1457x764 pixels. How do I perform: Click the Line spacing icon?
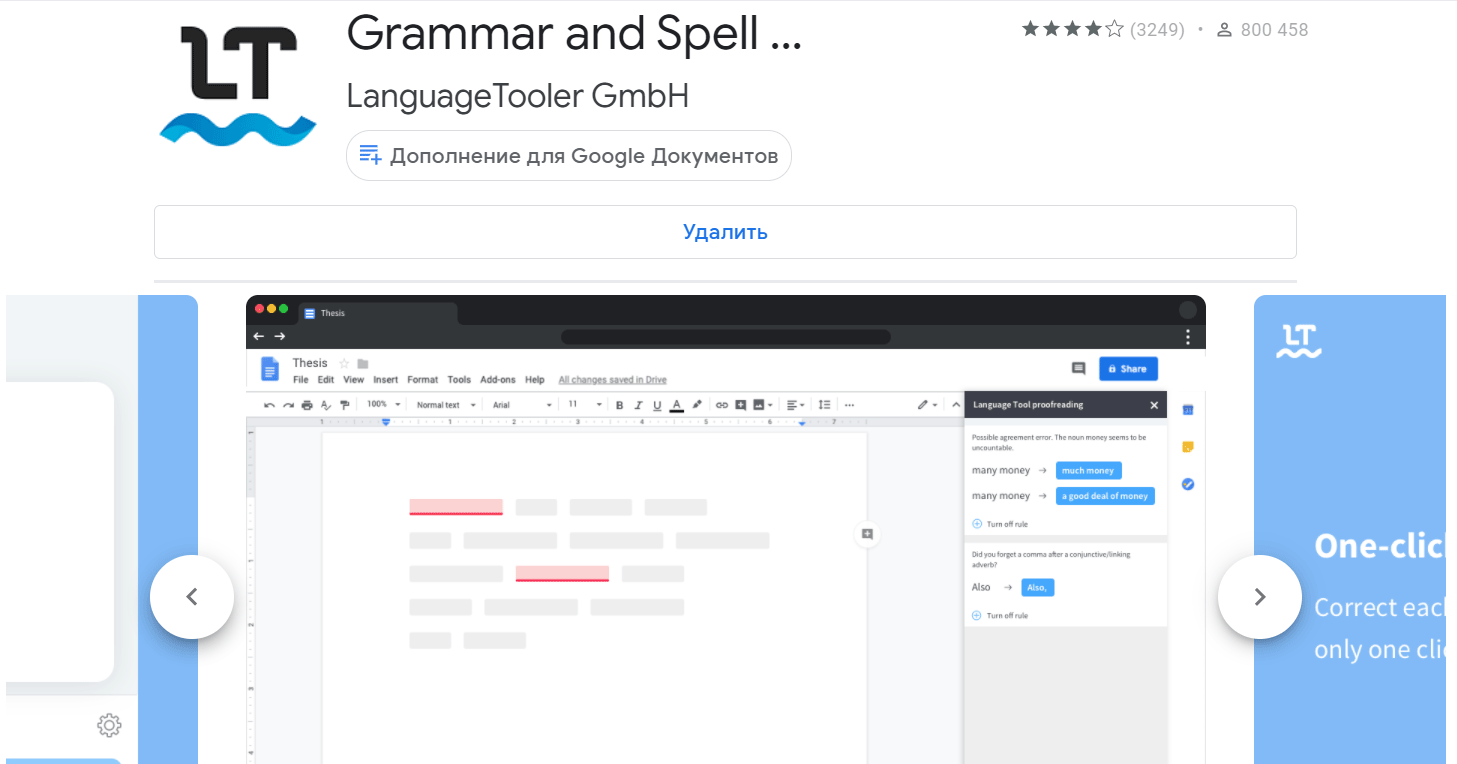point(825,405)
